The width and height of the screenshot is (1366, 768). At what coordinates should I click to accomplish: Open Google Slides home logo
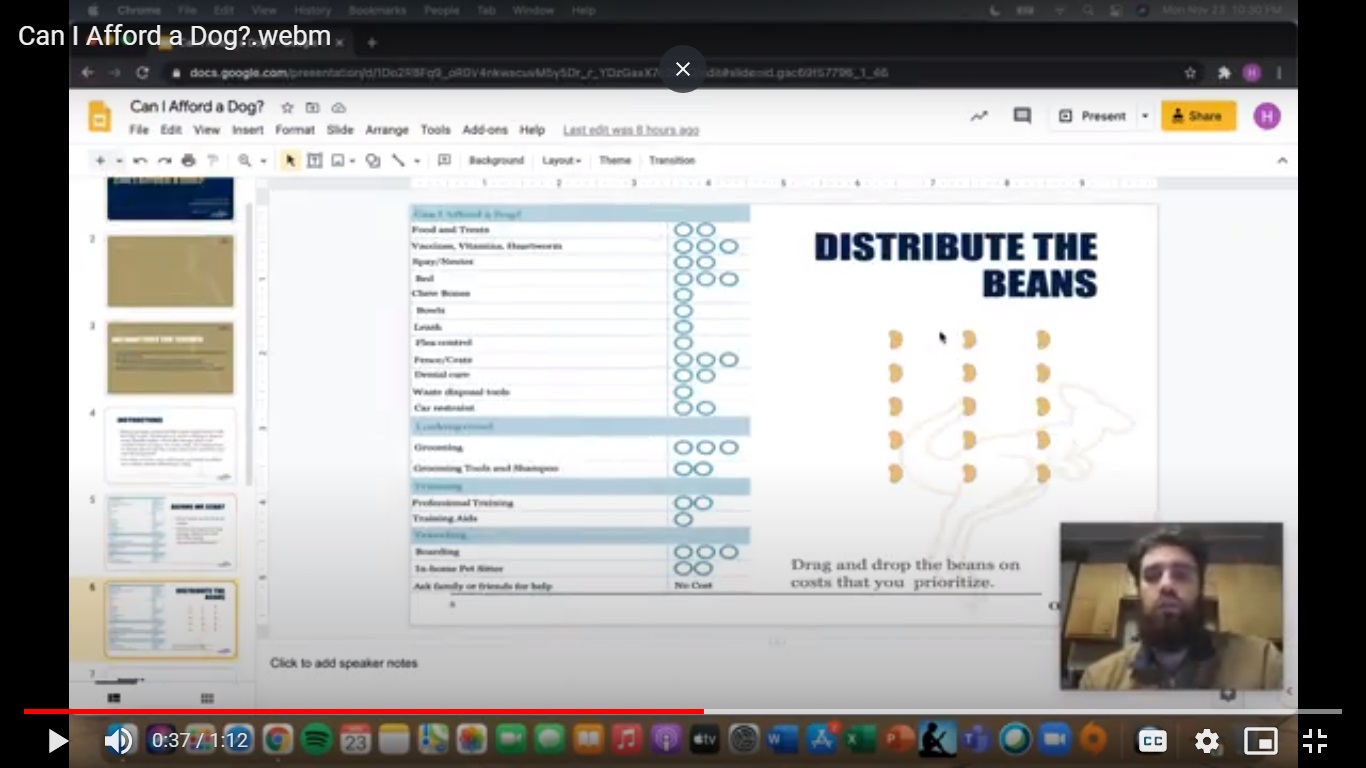pos(99,116)
